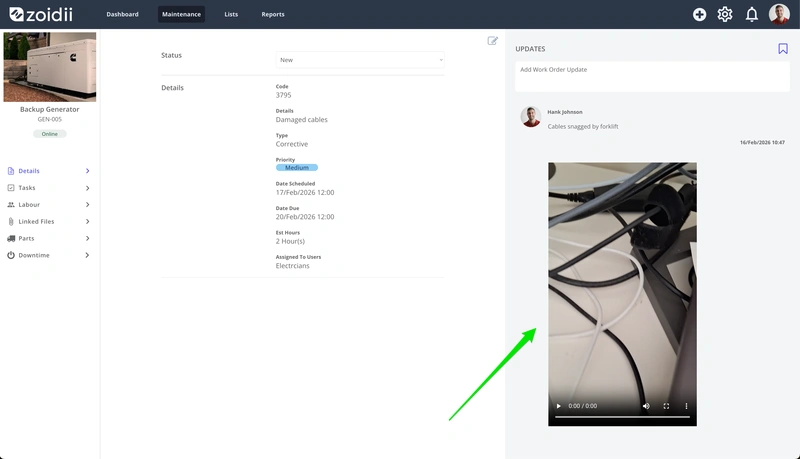Expand the Tasks section chevron
The width and height of the screenshot is (800, 459).
tap(88, 188)
